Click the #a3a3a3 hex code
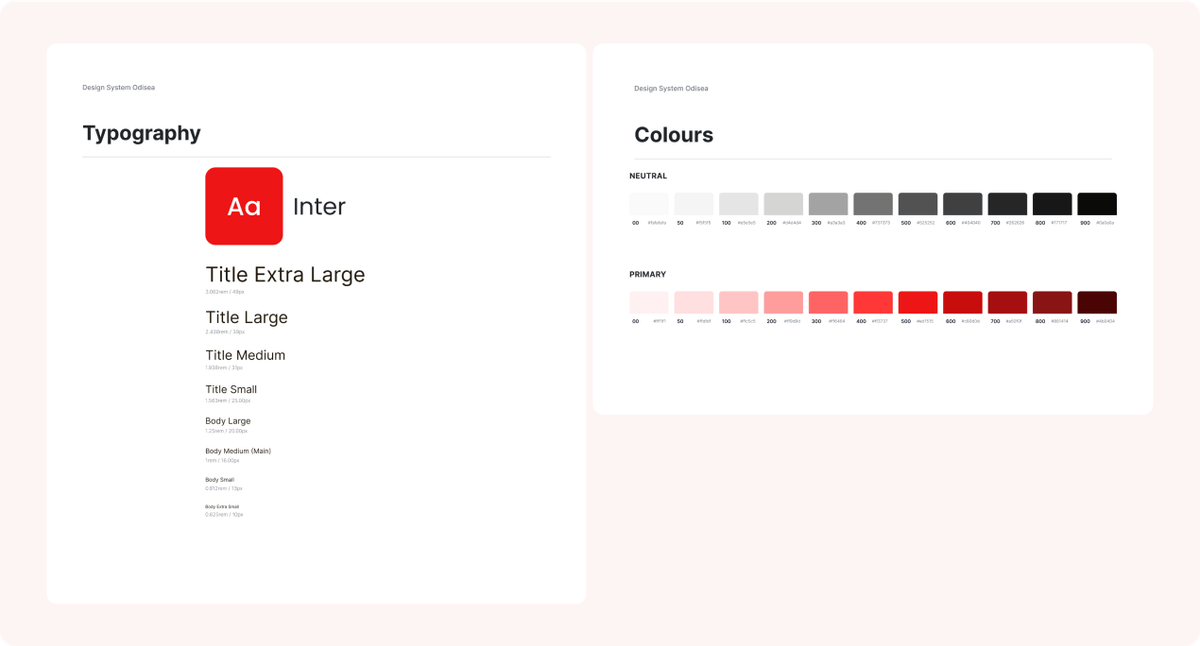 click(838, 223)
